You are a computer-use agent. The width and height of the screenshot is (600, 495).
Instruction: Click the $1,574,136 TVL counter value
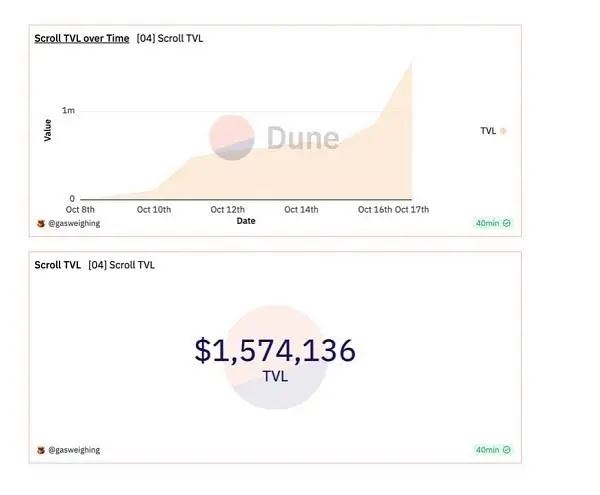[275, 350]
